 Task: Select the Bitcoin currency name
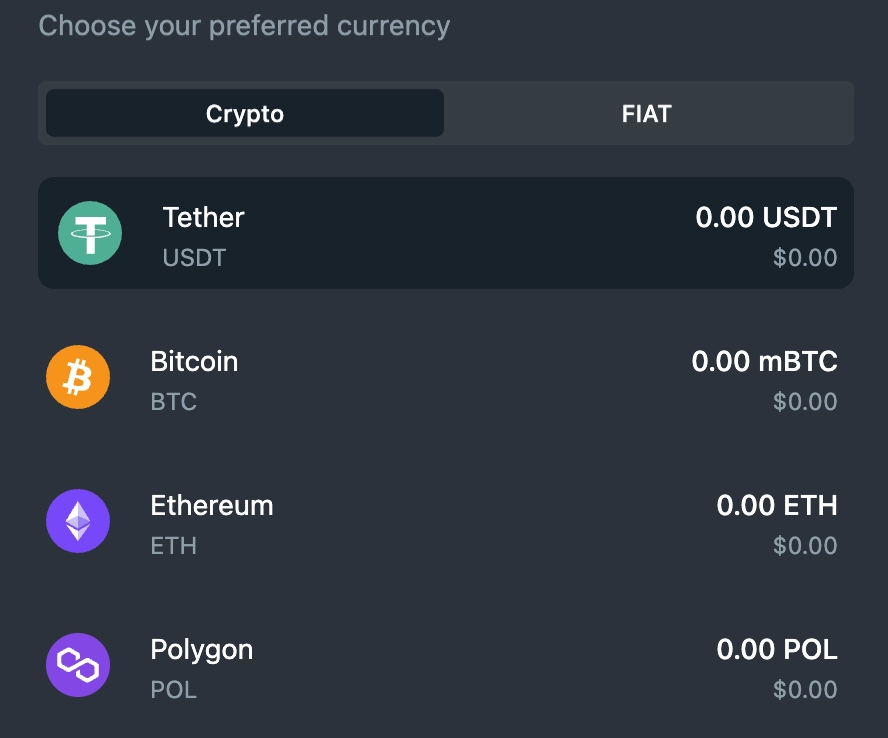coord(194,361)
